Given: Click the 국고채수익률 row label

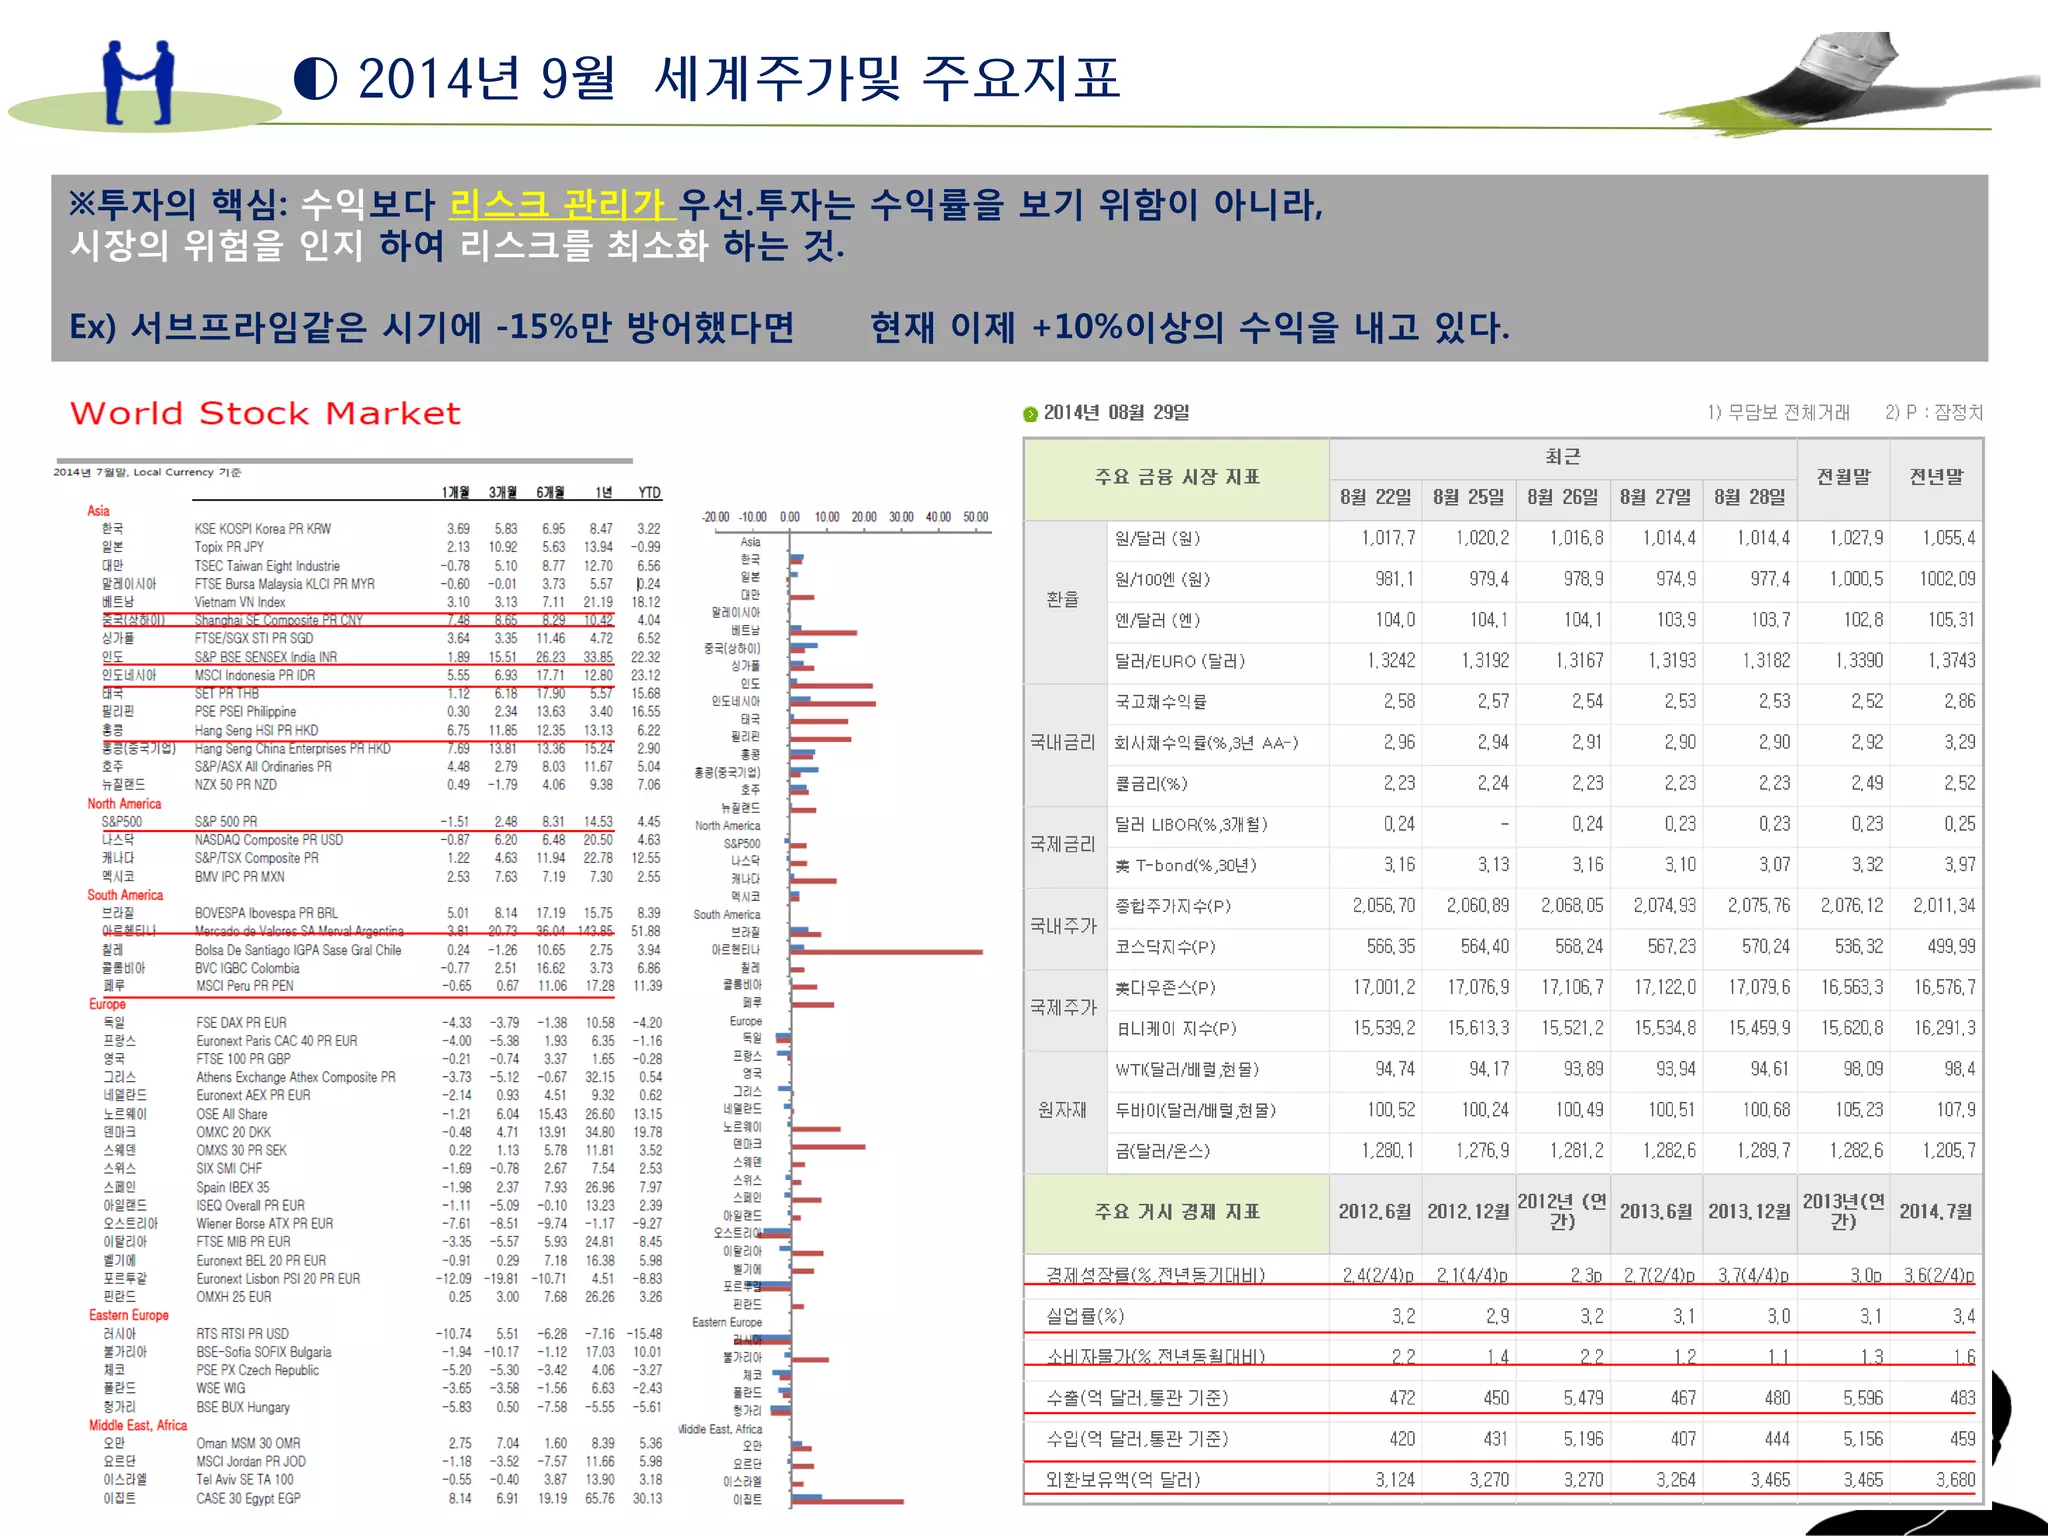Looking at the screenshot, I should (1160, 702).
